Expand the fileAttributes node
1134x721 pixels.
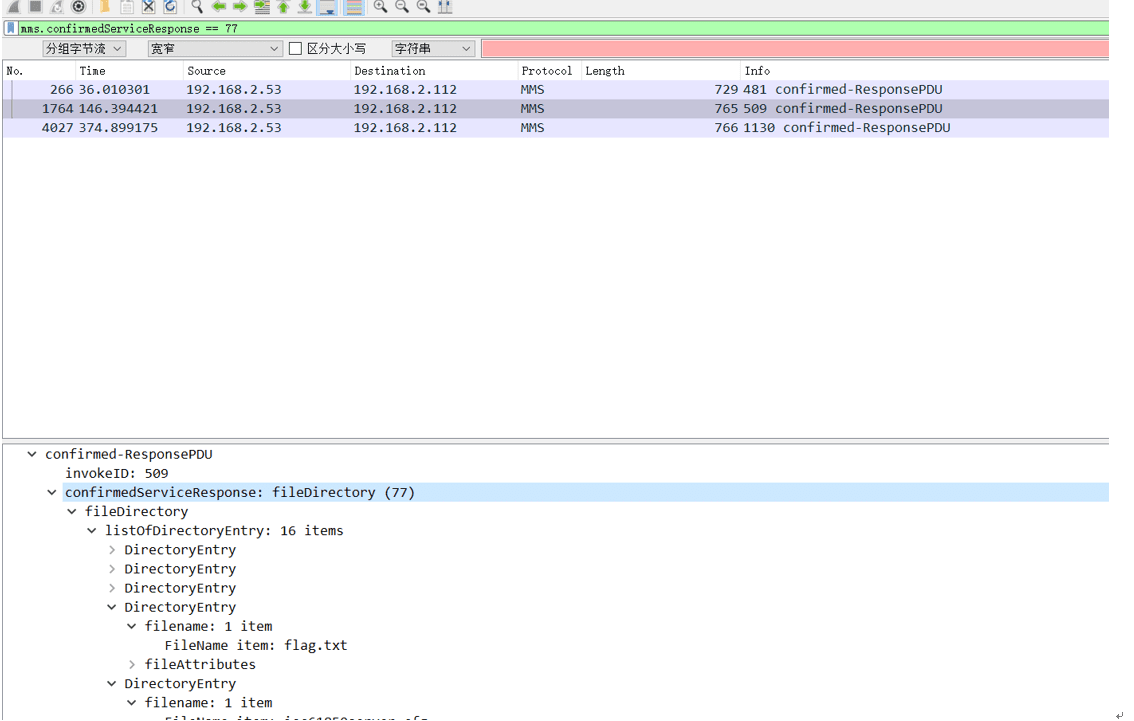point(132,665)
